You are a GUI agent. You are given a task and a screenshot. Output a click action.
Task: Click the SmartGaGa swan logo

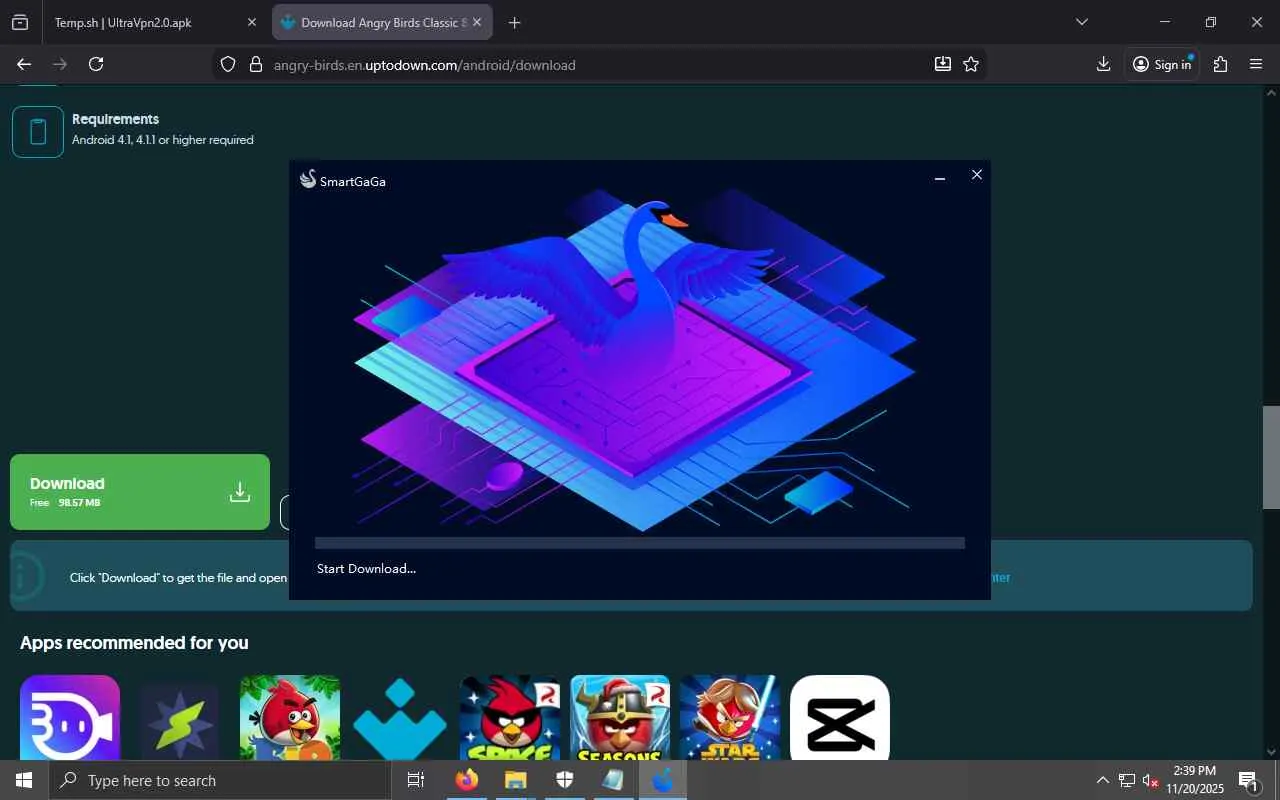(308, 180)
